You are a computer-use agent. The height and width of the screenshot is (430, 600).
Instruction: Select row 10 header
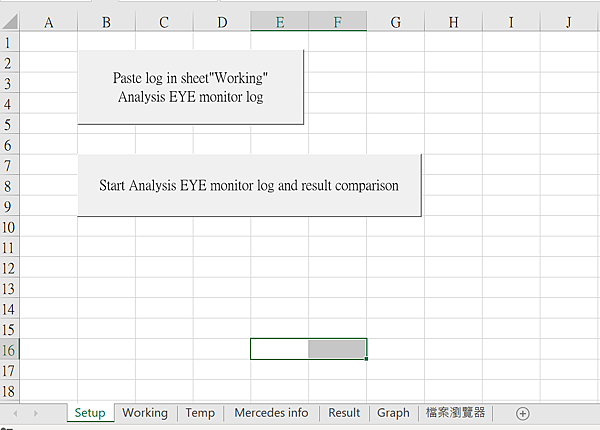[10, 227]
